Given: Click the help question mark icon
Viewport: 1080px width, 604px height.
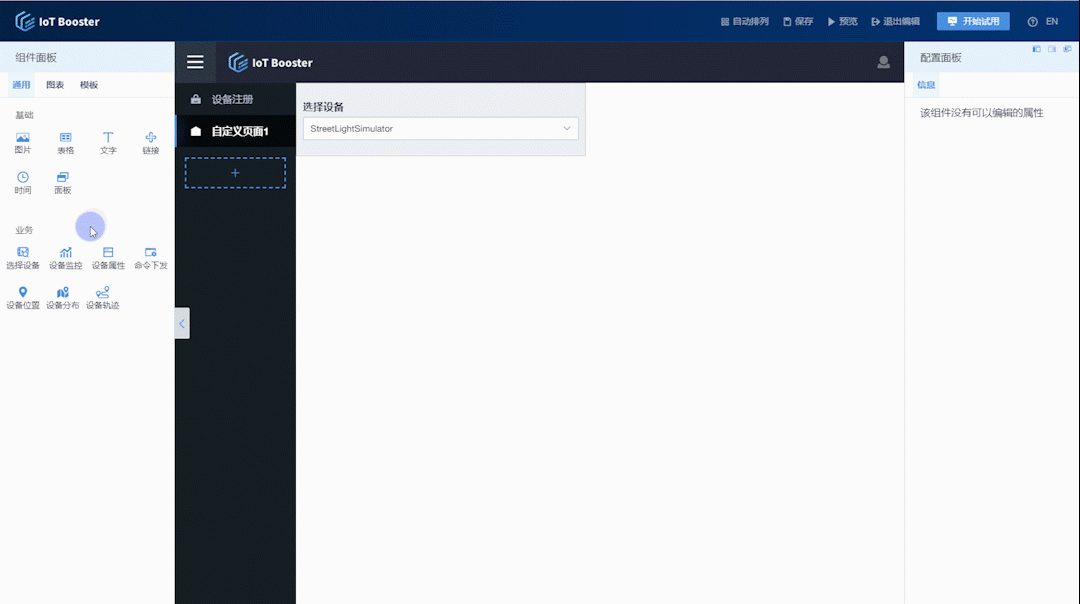Looking at the screenshot, I should point(1032,22).
